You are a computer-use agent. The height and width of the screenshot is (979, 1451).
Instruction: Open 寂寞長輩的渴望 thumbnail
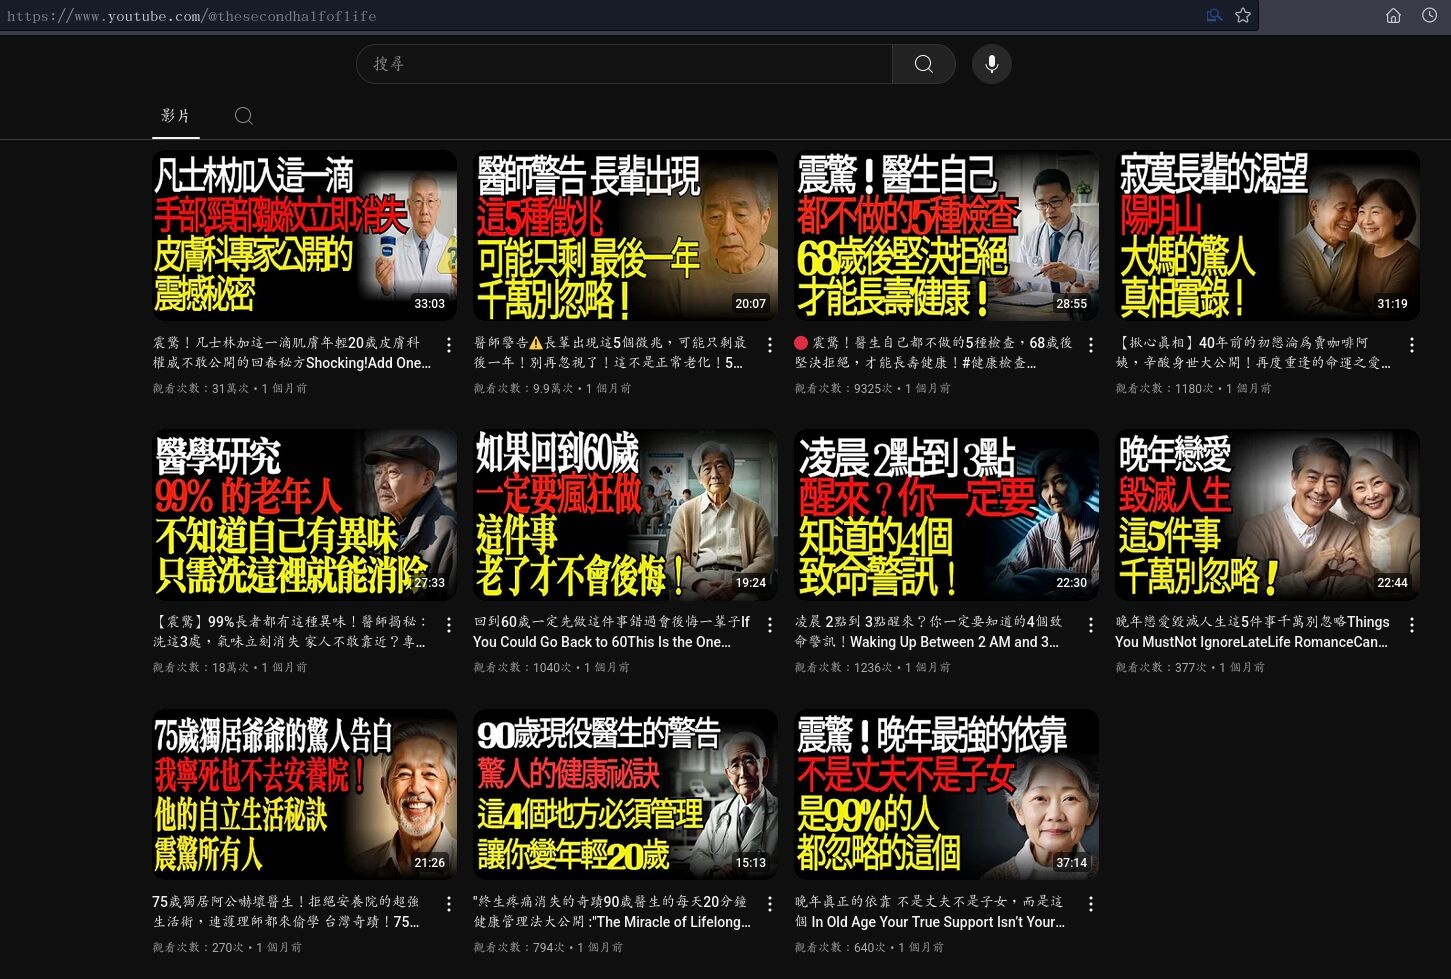point(1267,236)
